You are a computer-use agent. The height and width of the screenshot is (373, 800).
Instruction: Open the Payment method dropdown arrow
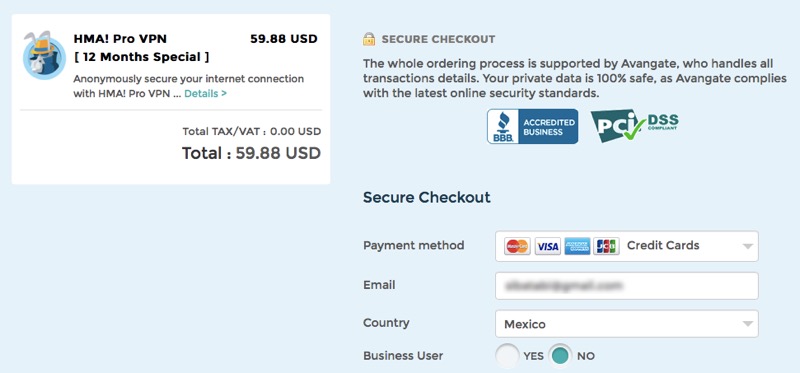[747, 246]
